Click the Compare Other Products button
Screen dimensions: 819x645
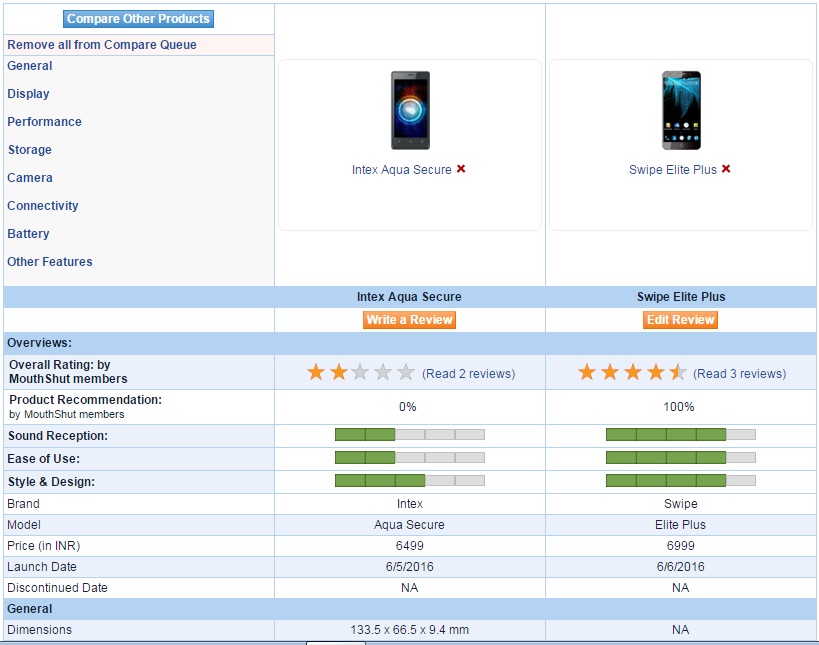(138, 19)
